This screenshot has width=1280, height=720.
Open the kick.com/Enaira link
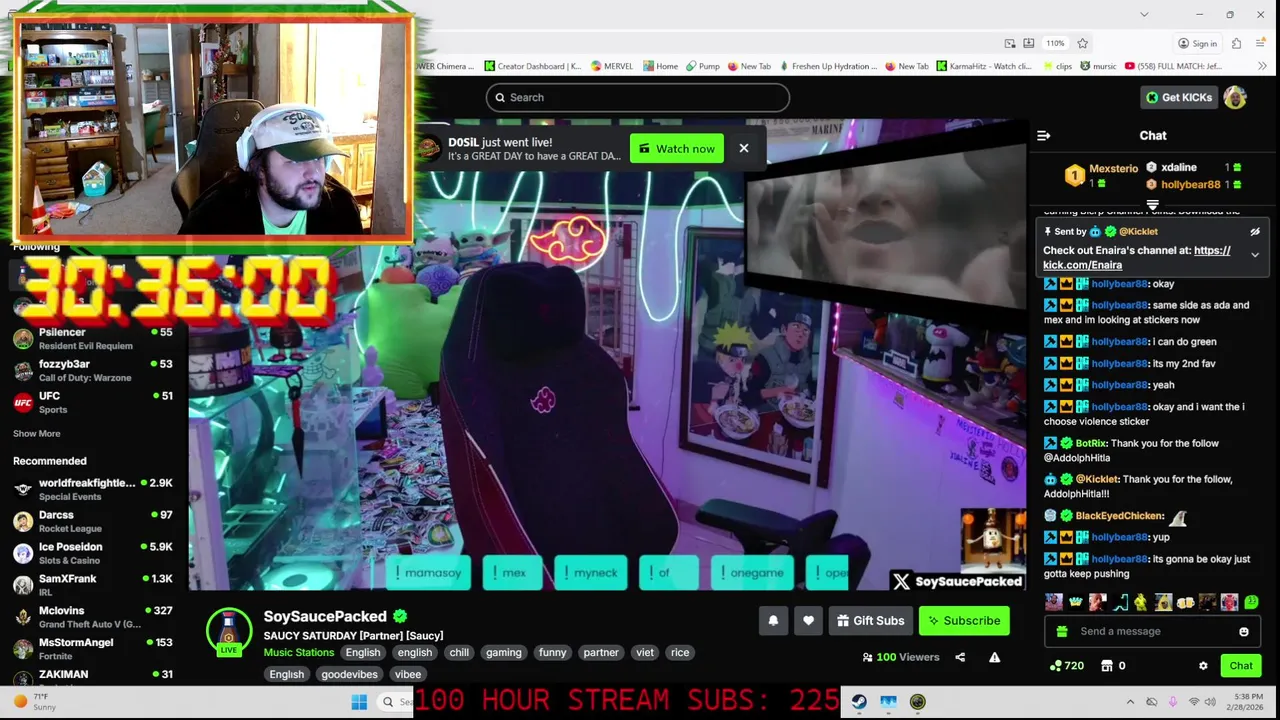(x=1137, y=258)
